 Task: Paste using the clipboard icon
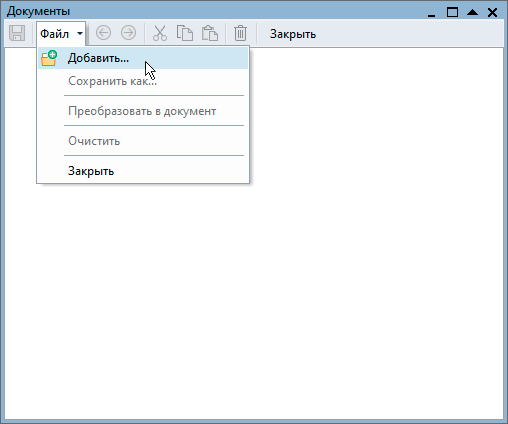[x=210, y=33]
